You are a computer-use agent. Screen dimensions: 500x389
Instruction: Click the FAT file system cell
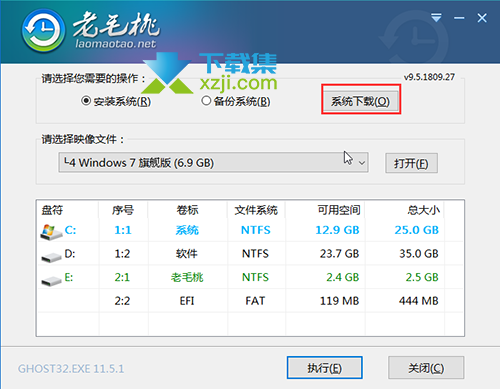255,301
